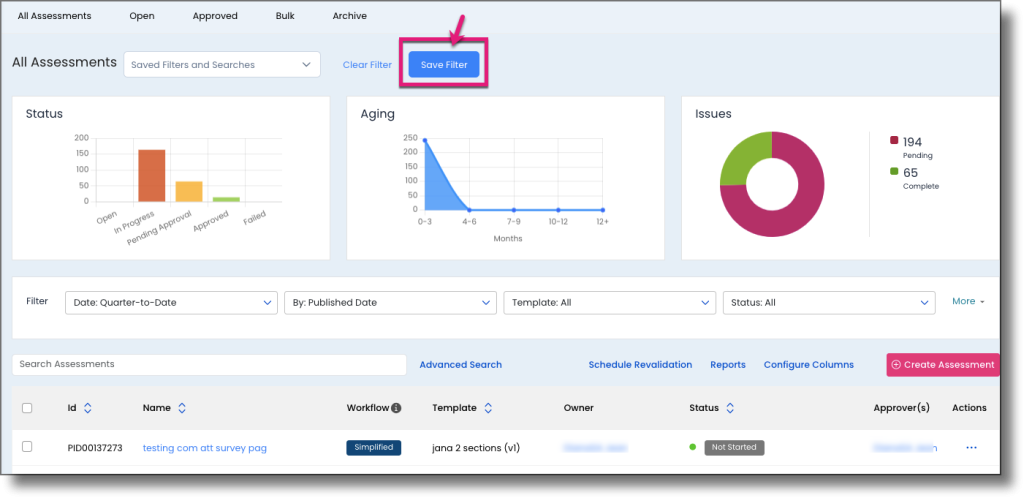This screenshot has width=1024, height=498.
Task: Click the Create Assessment button
Action: [x=943, y=365]
